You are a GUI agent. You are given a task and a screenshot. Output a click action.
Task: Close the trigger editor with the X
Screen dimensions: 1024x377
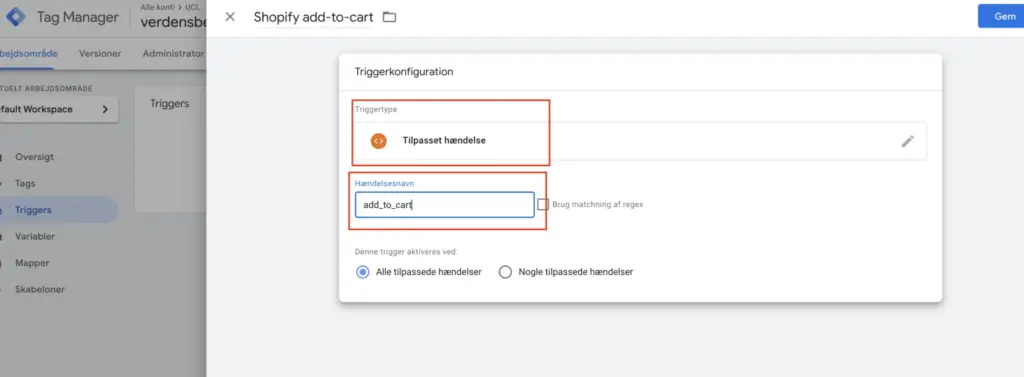[x=230, y=17]
